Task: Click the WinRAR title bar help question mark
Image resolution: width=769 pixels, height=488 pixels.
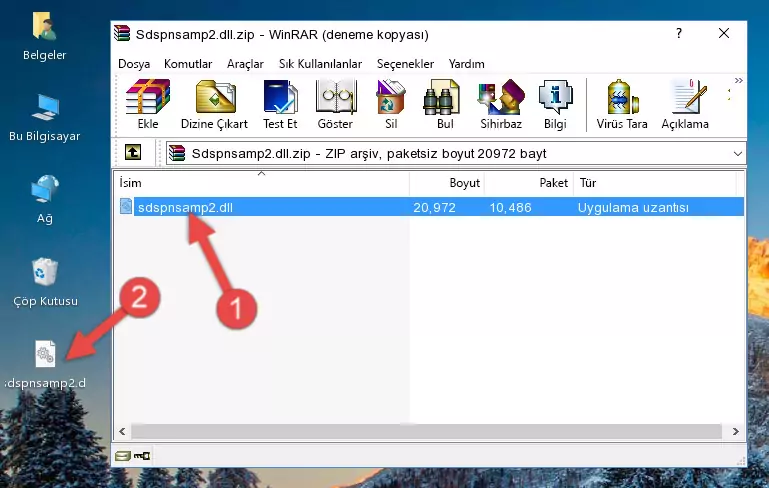Action: (679, 34)
